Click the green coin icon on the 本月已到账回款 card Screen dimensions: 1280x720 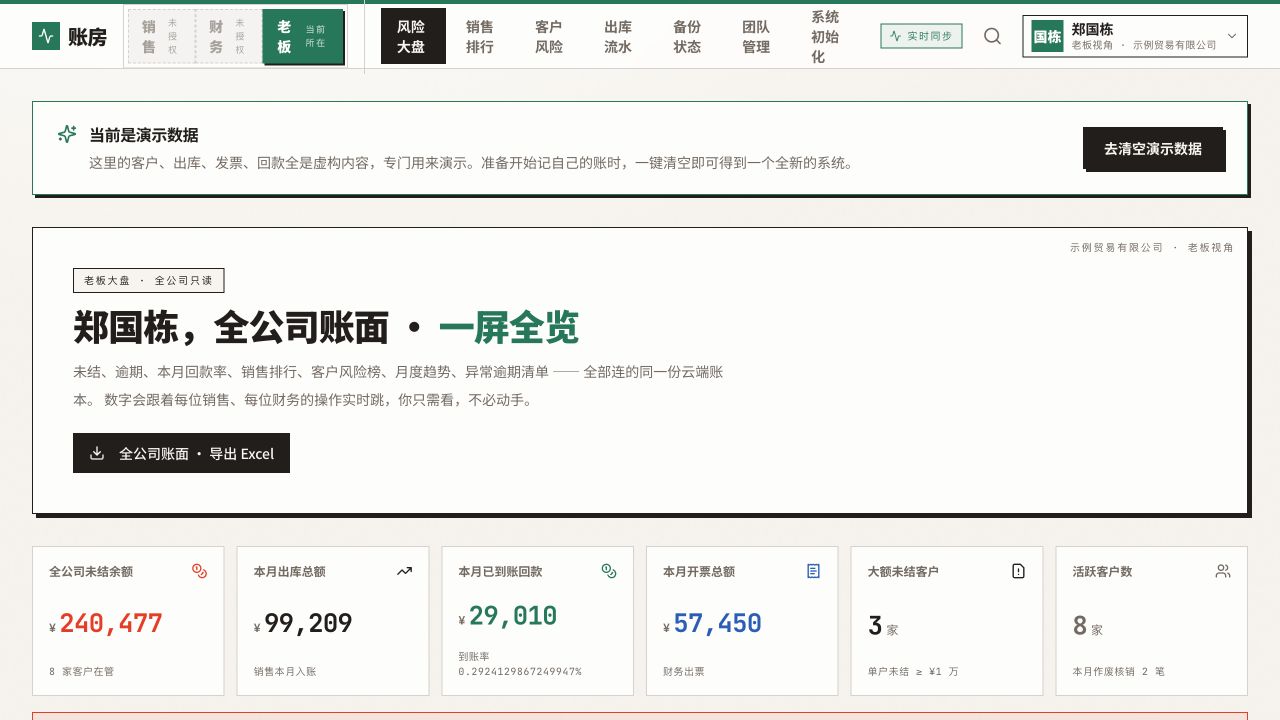click(x=609, y=571)
